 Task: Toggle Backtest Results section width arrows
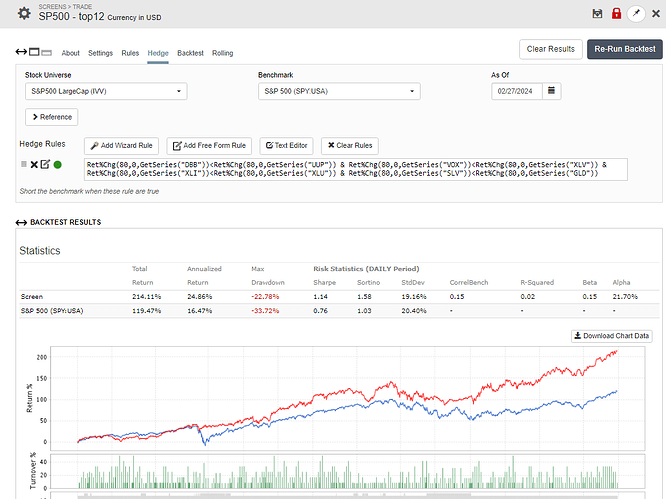[x=21, y=221]
